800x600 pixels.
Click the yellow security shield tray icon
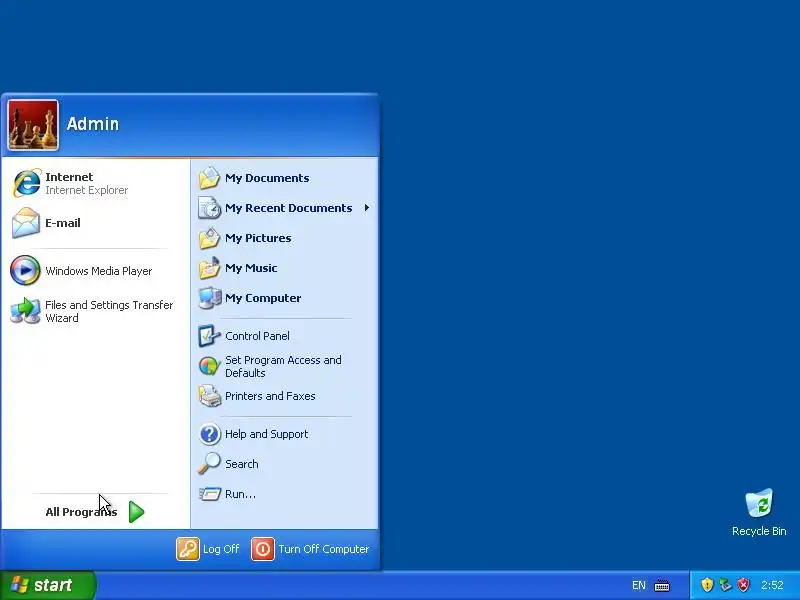pyautogui.click(x=707, y=585)
